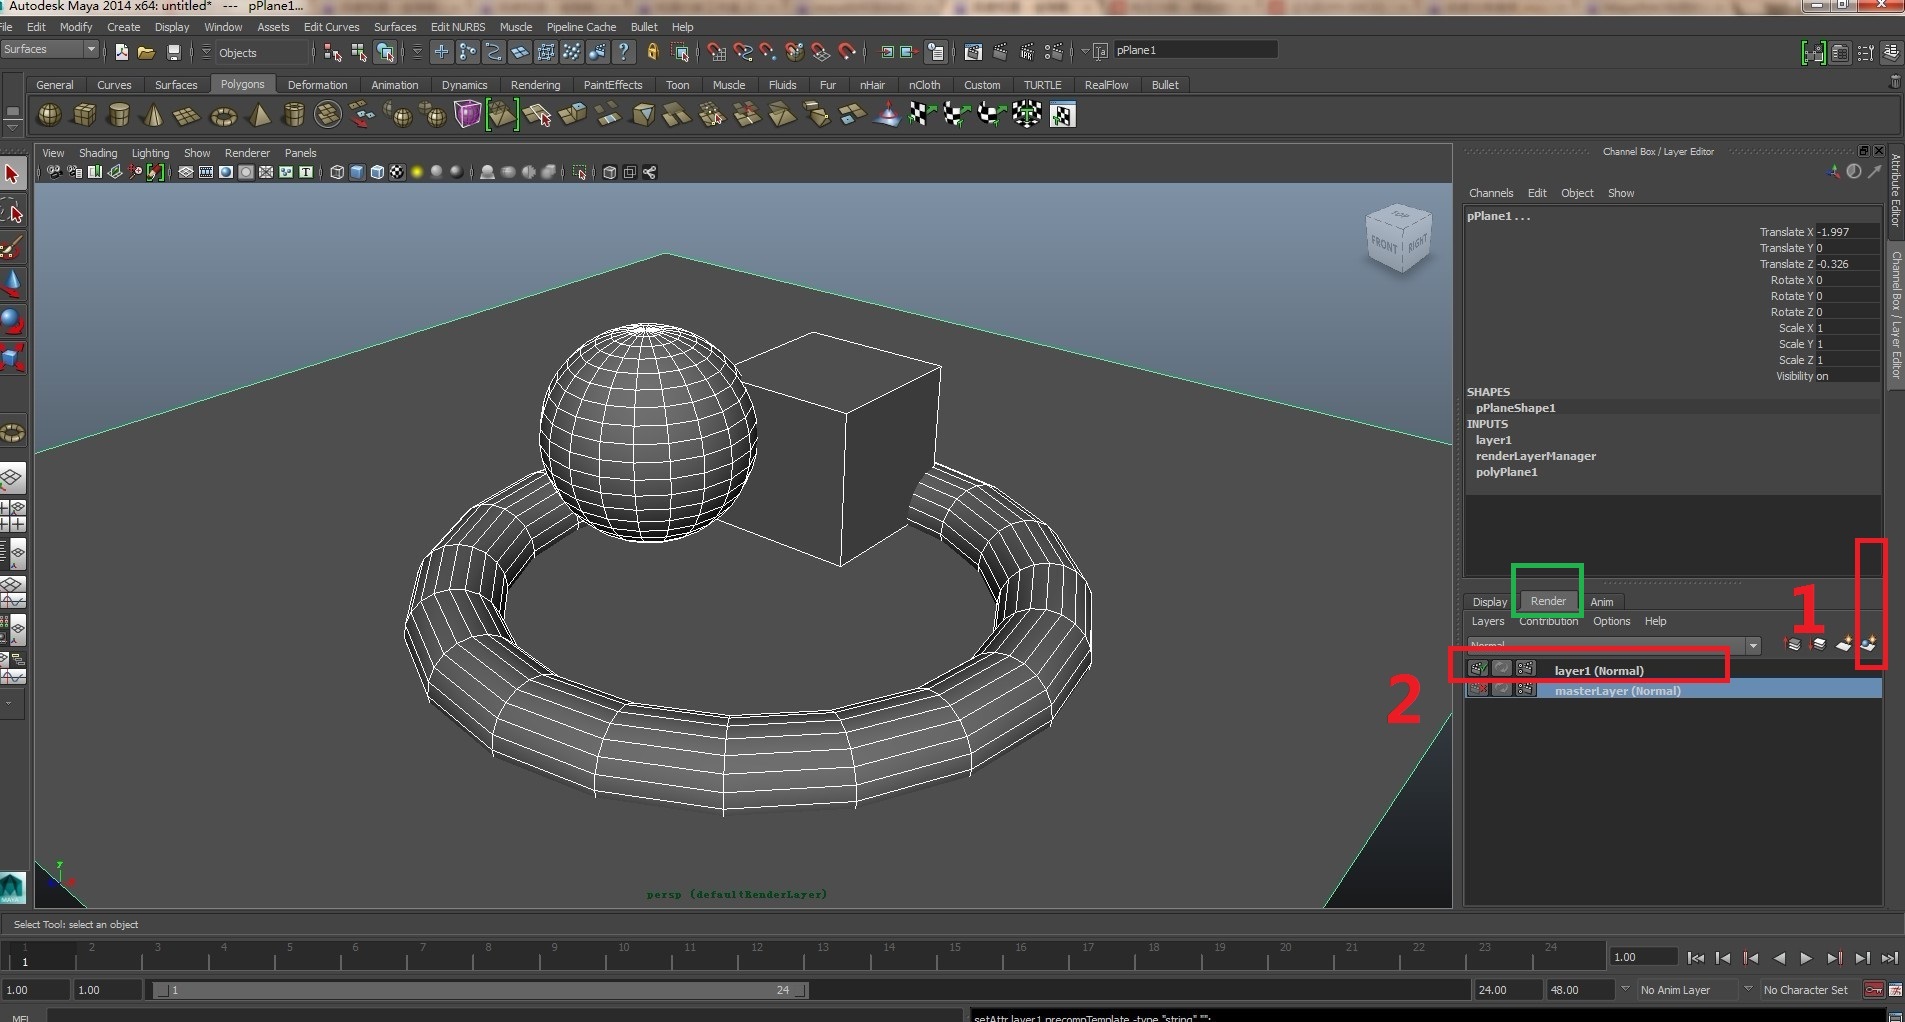Create a new empty render layer
The image size is (1905, 1022).
(1844, 645)
